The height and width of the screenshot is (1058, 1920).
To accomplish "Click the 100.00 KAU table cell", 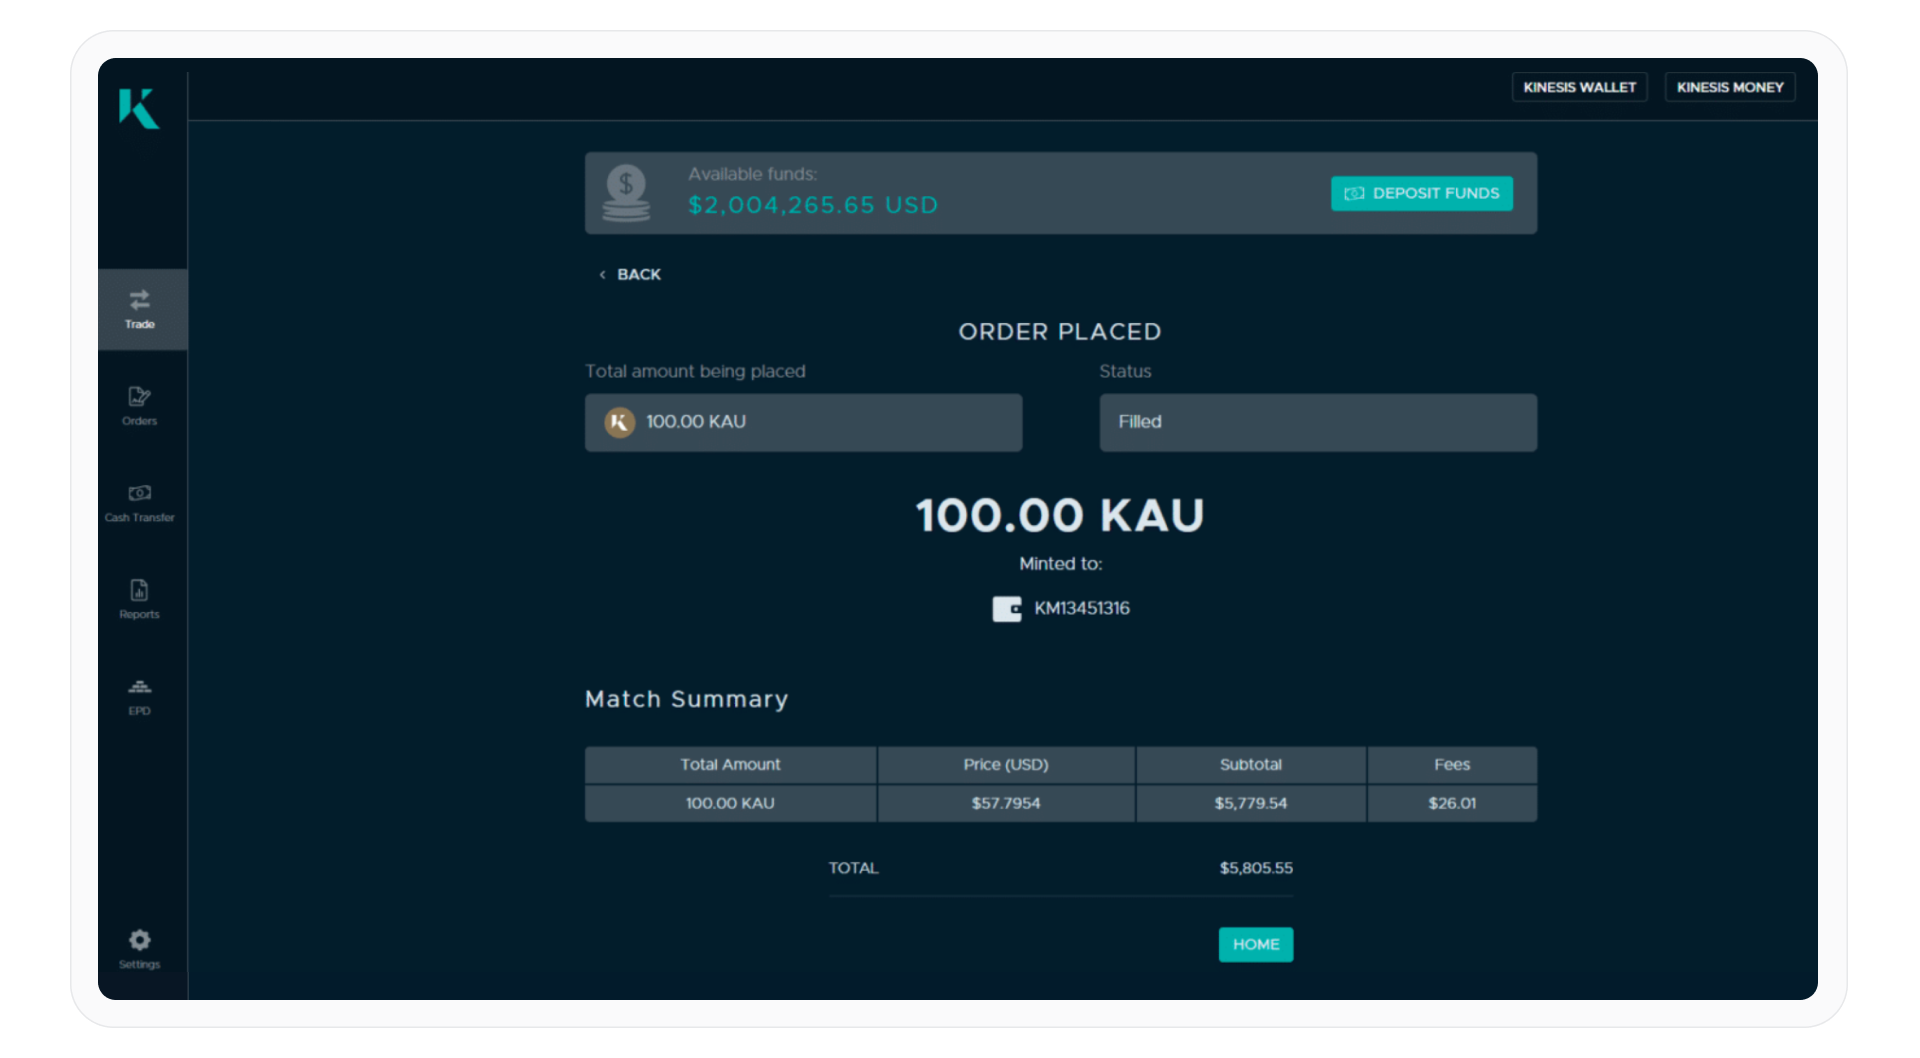I will pyautogui.click(x=731, y=803).
